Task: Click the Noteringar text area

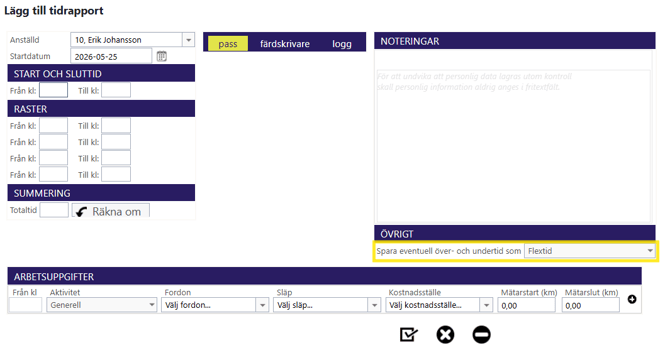Action: click(514, 146)
